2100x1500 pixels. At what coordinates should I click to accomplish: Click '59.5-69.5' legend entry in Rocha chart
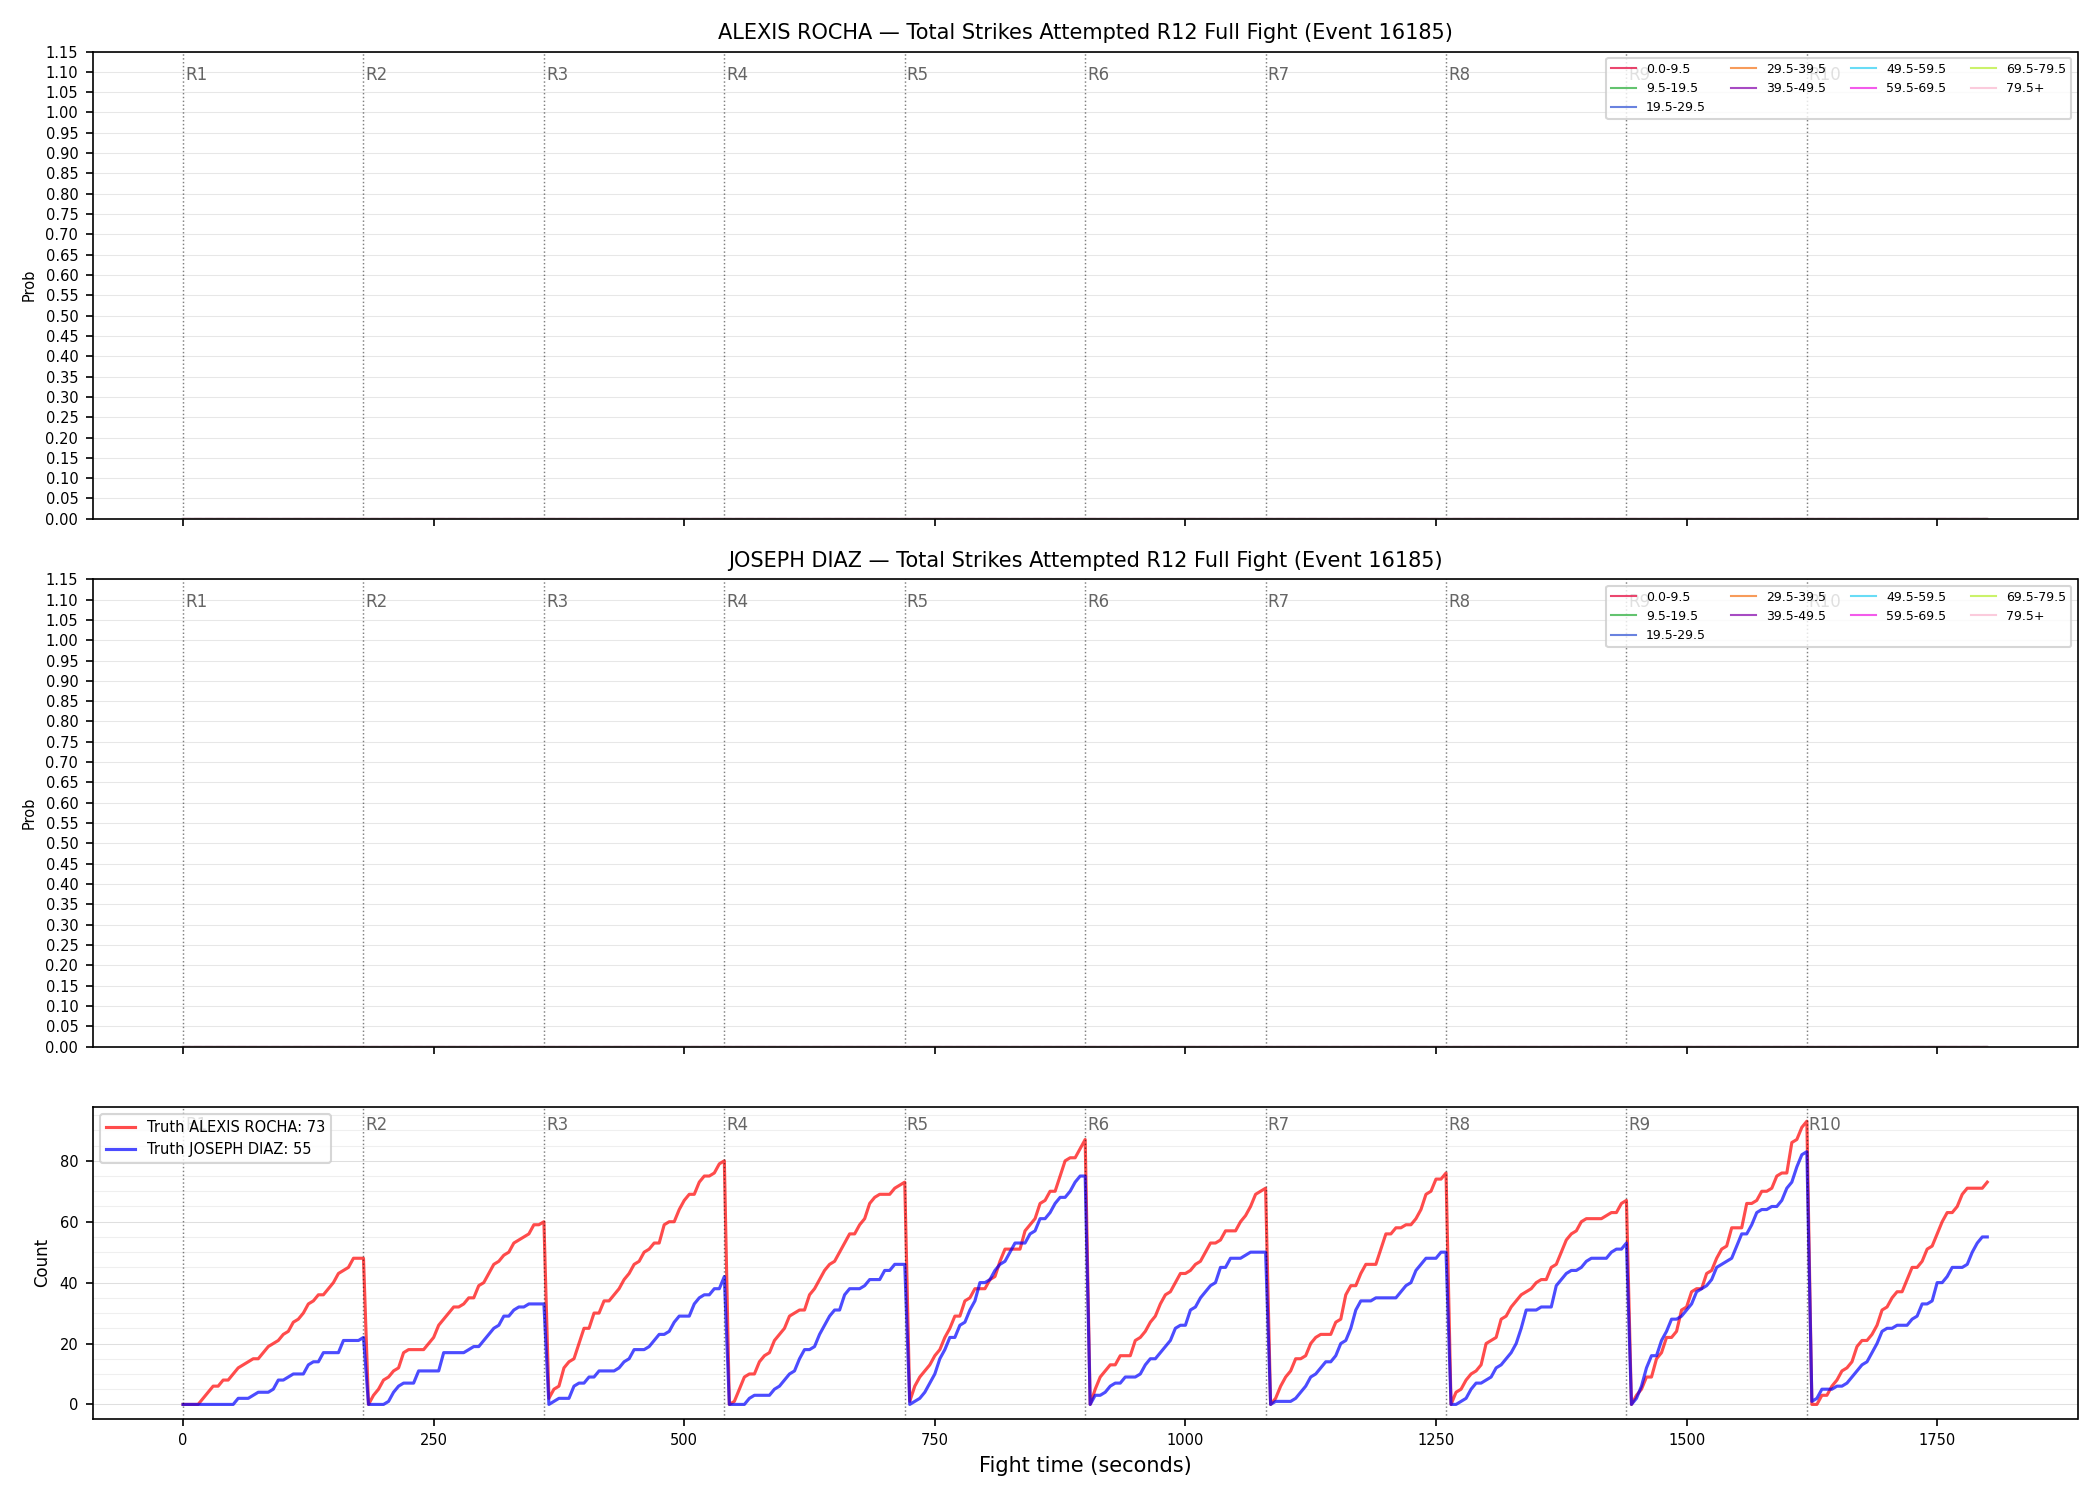(x=1916, y=88)
